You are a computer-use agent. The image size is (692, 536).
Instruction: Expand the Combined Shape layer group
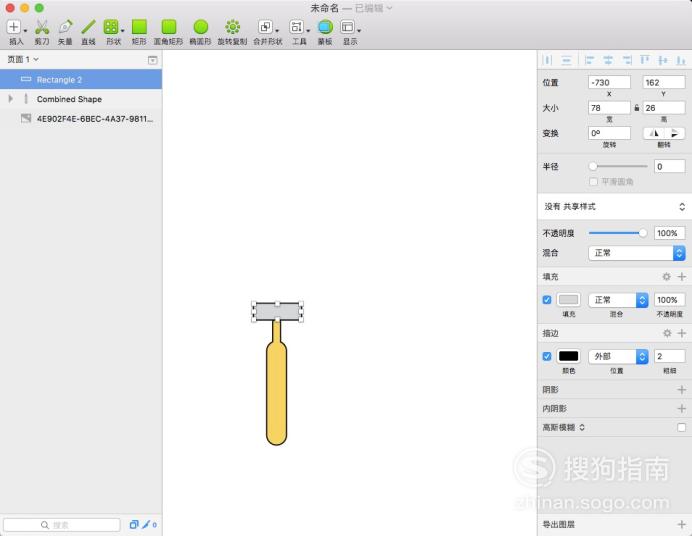pyautogui.click(x=11, y=99)
